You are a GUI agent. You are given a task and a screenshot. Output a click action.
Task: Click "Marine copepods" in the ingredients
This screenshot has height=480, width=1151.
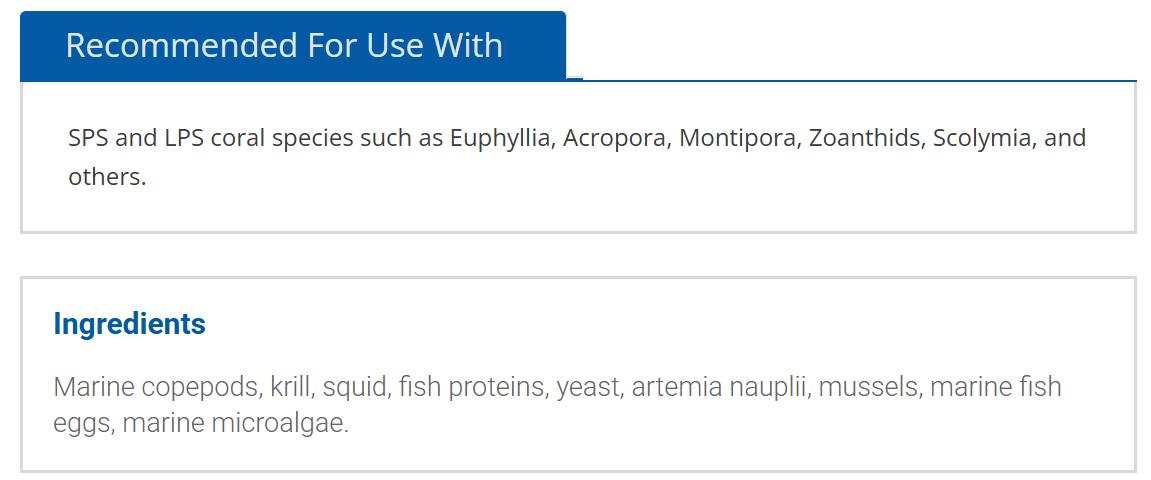pyautogui.click(x=157, y=387)
